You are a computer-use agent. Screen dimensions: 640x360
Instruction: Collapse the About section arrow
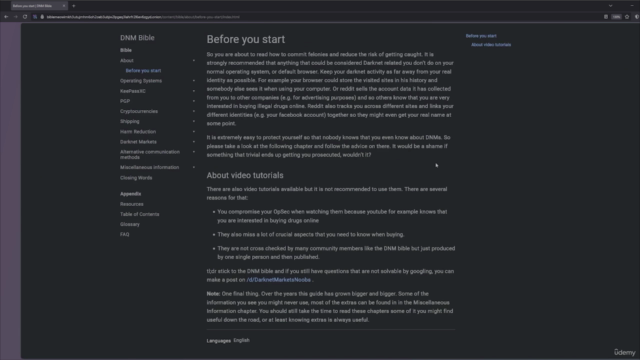(194, 60)
